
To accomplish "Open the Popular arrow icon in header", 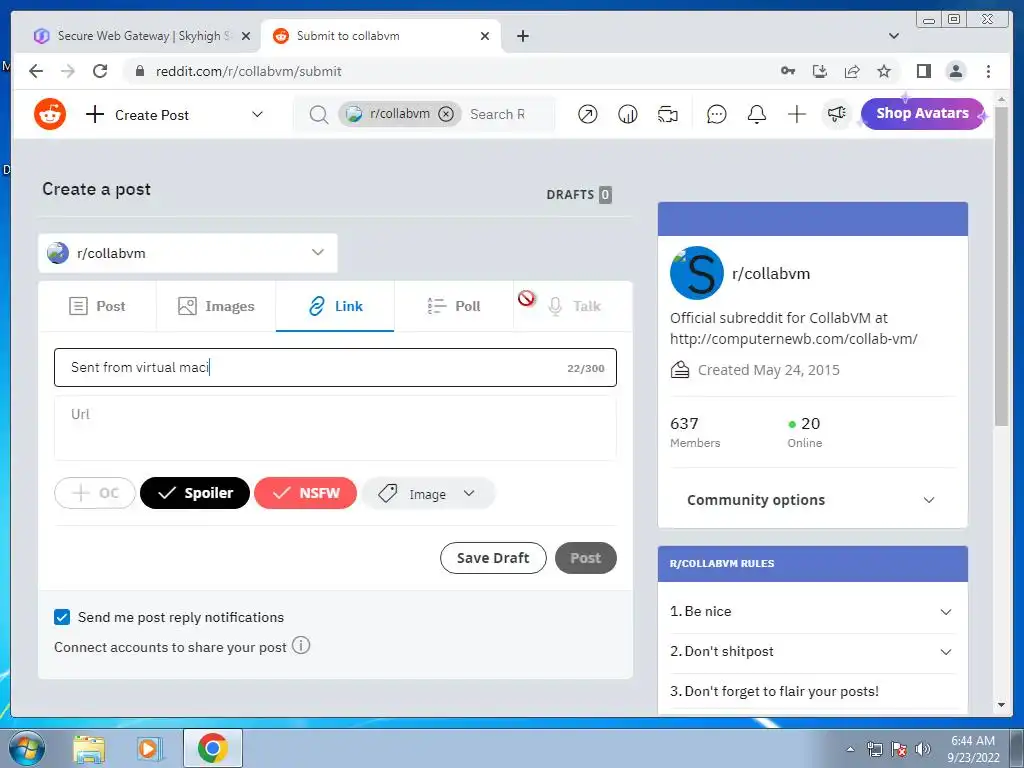I will coord(587,115).
